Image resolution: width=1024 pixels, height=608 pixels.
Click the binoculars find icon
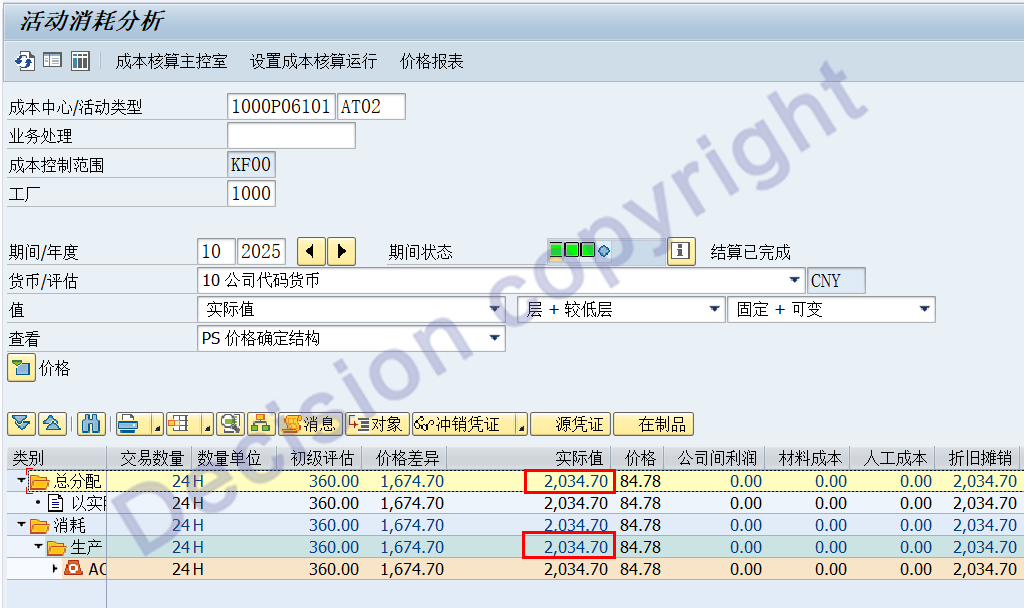90,424
